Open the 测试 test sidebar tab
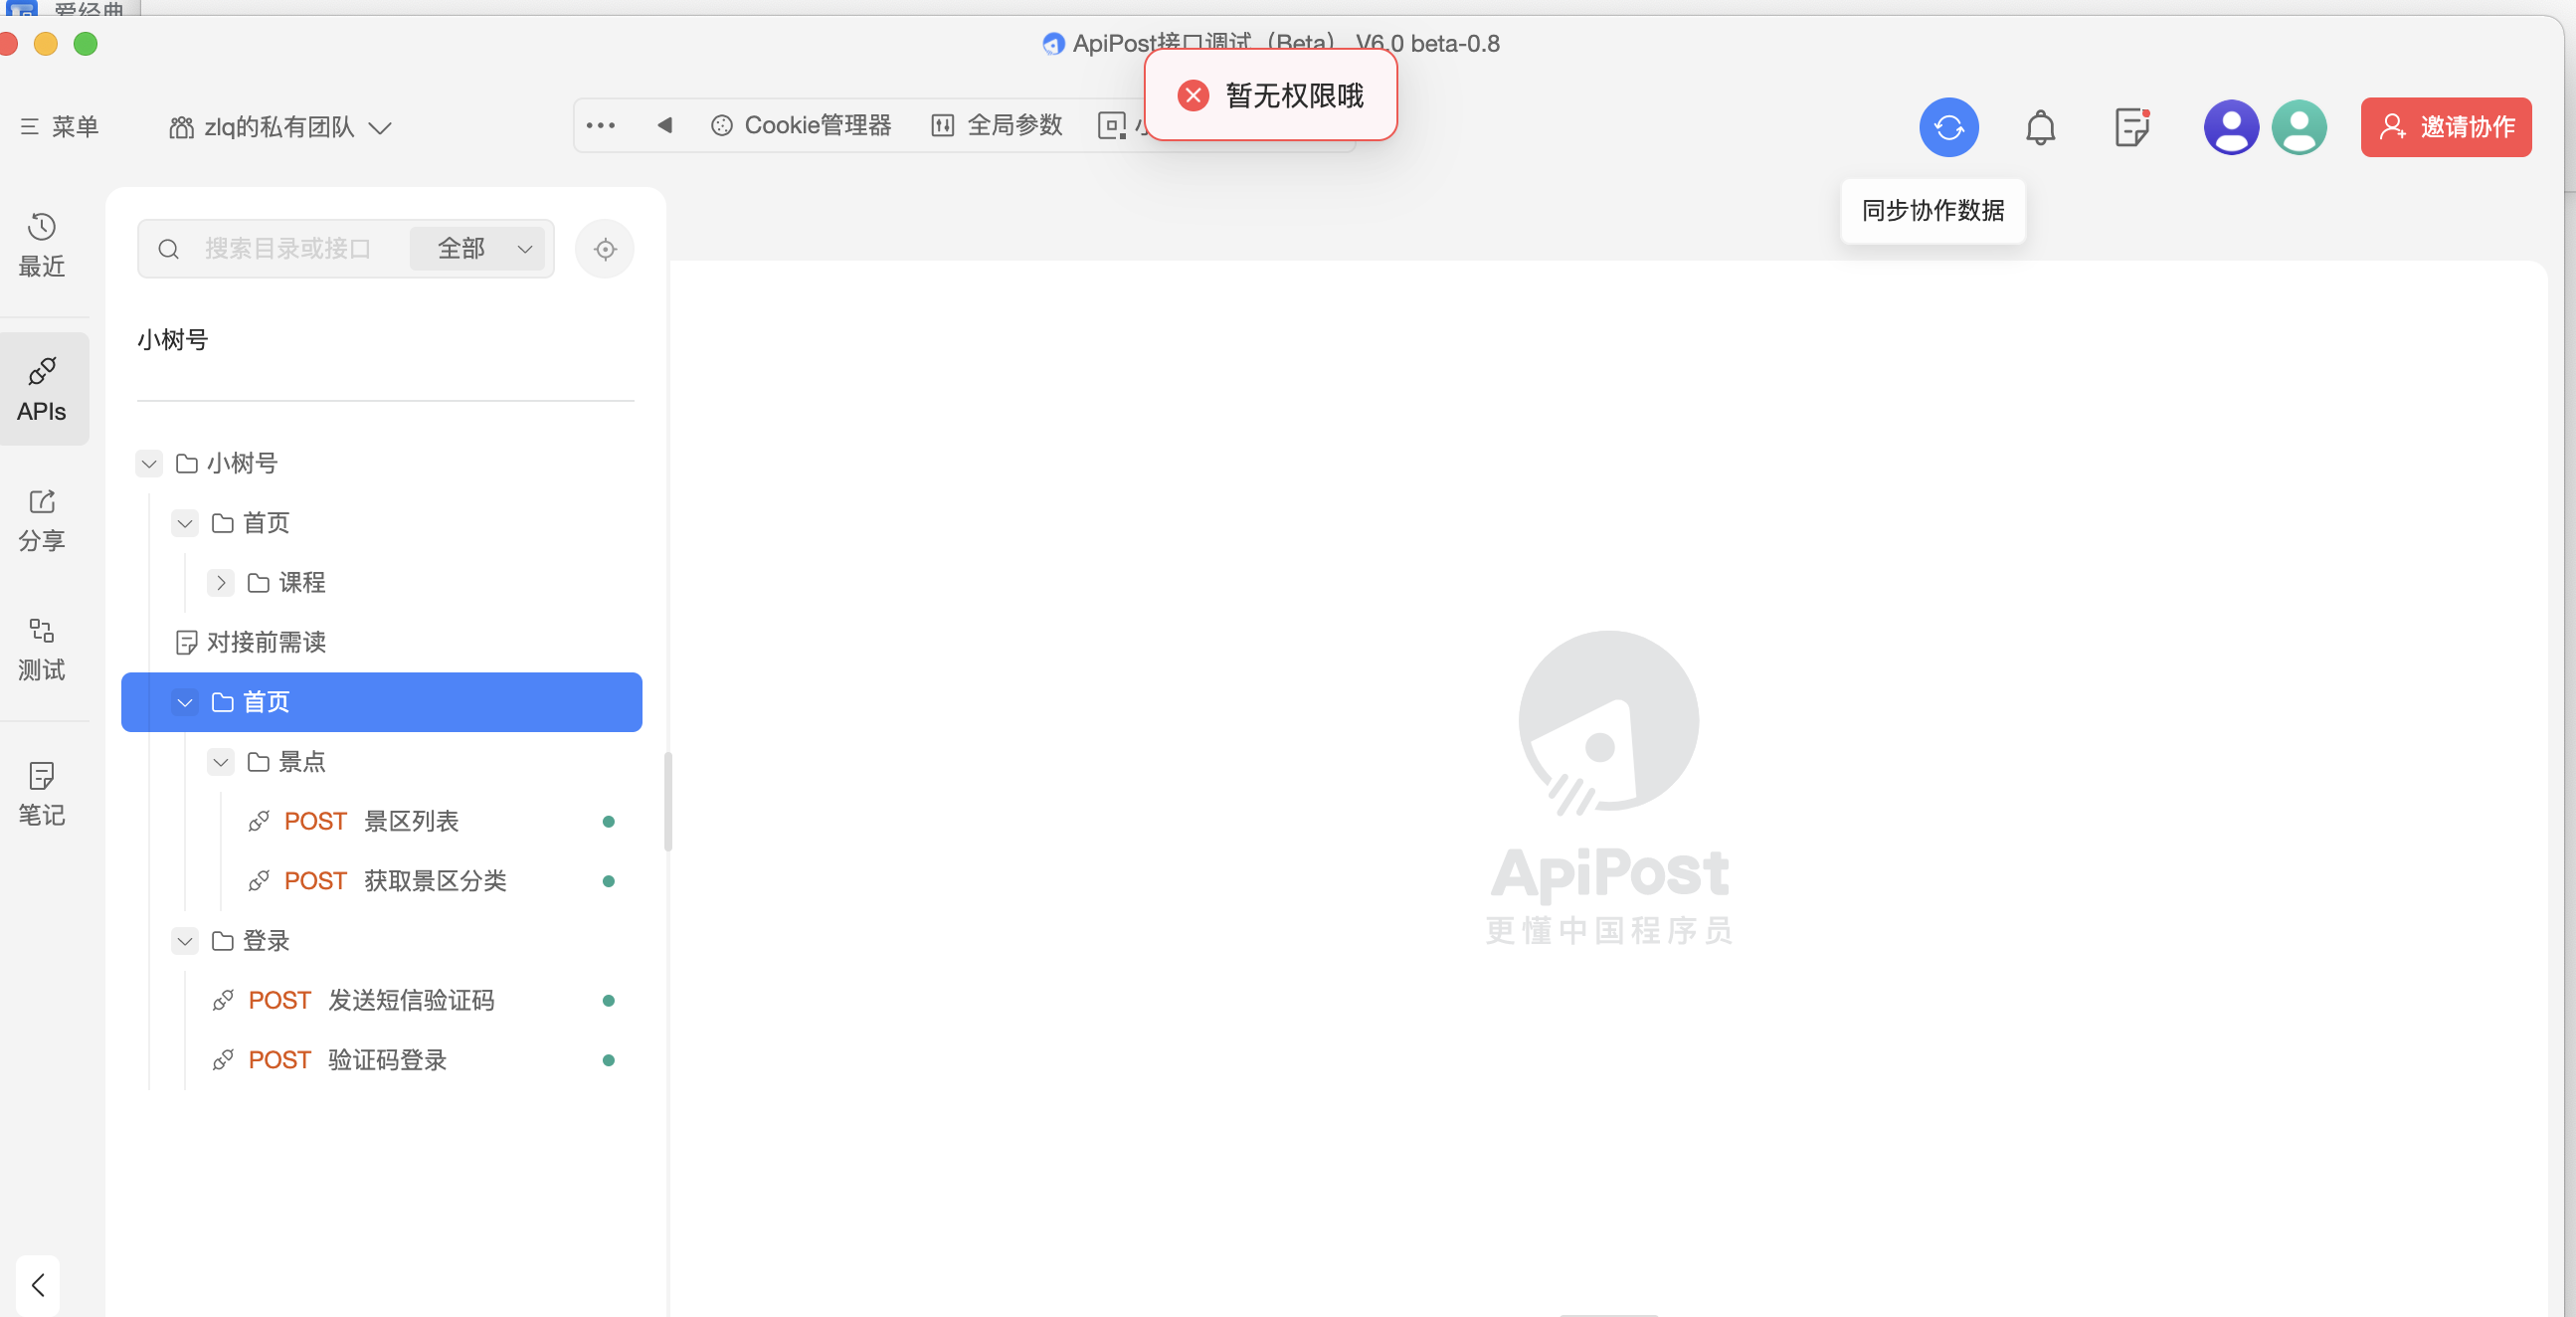Image resolution: width=2576 pixels, height=1317 pixels. click(42, 649)
